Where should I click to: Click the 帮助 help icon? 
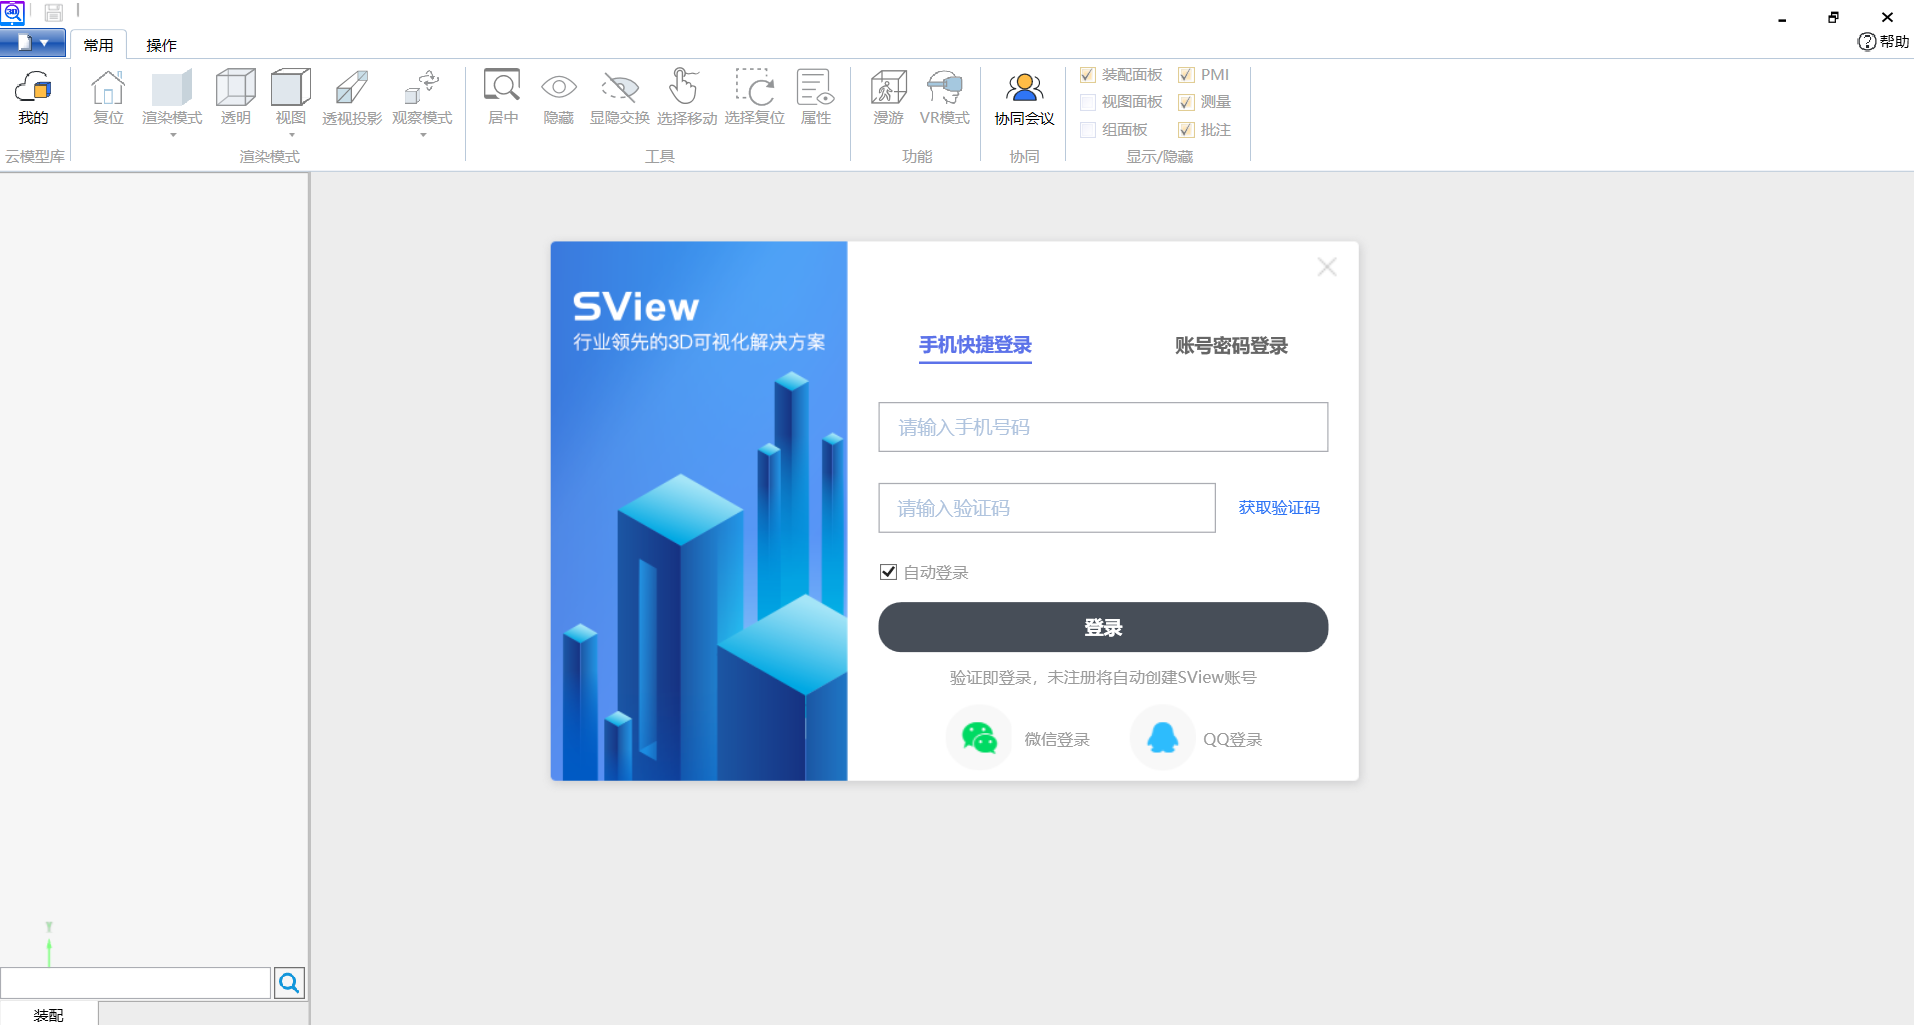point(1867,41)
